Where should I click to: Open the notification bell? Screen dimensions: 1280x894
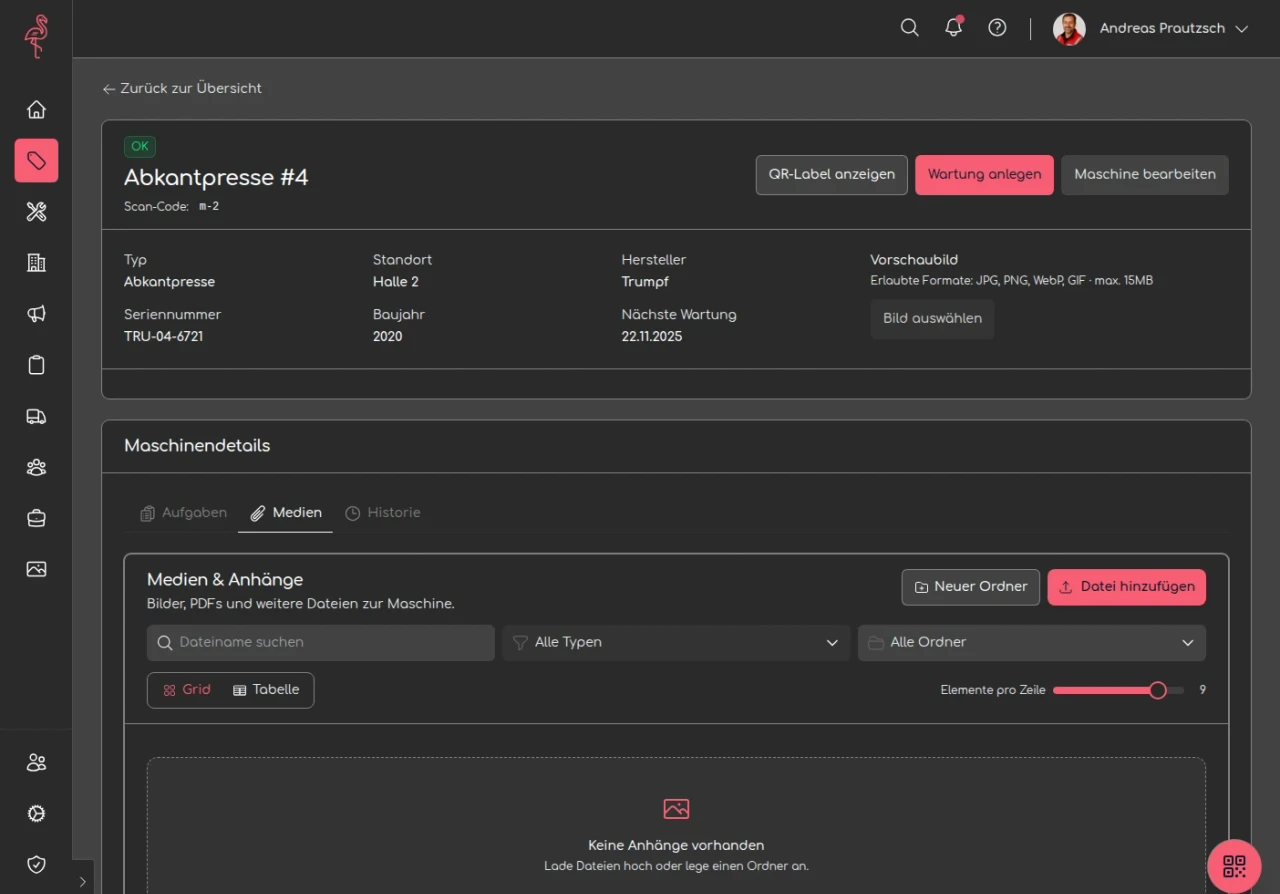(x=954, y=28)
